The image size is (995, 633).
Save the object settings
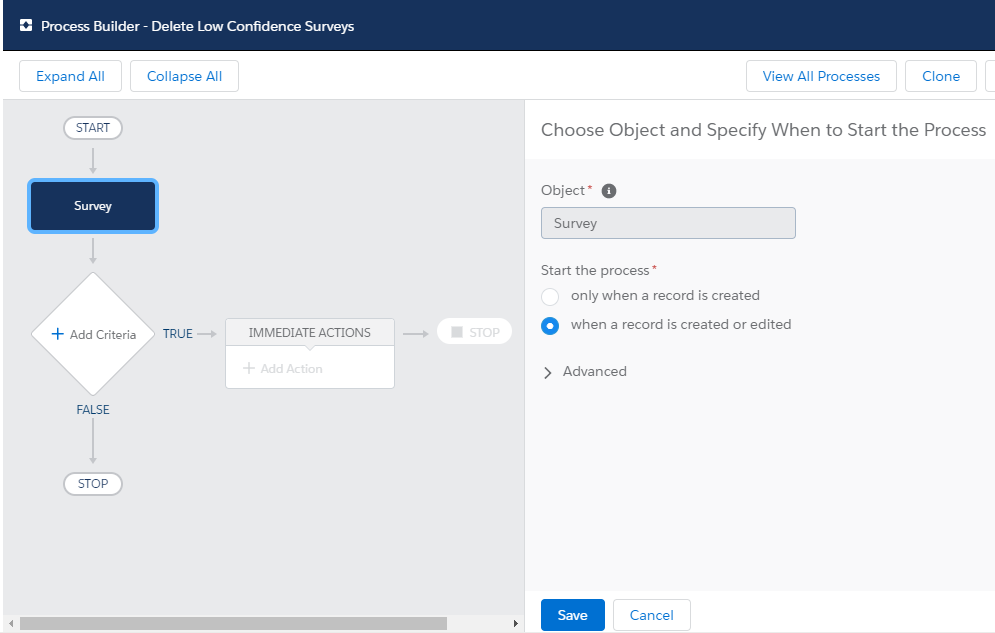point(572,615)
